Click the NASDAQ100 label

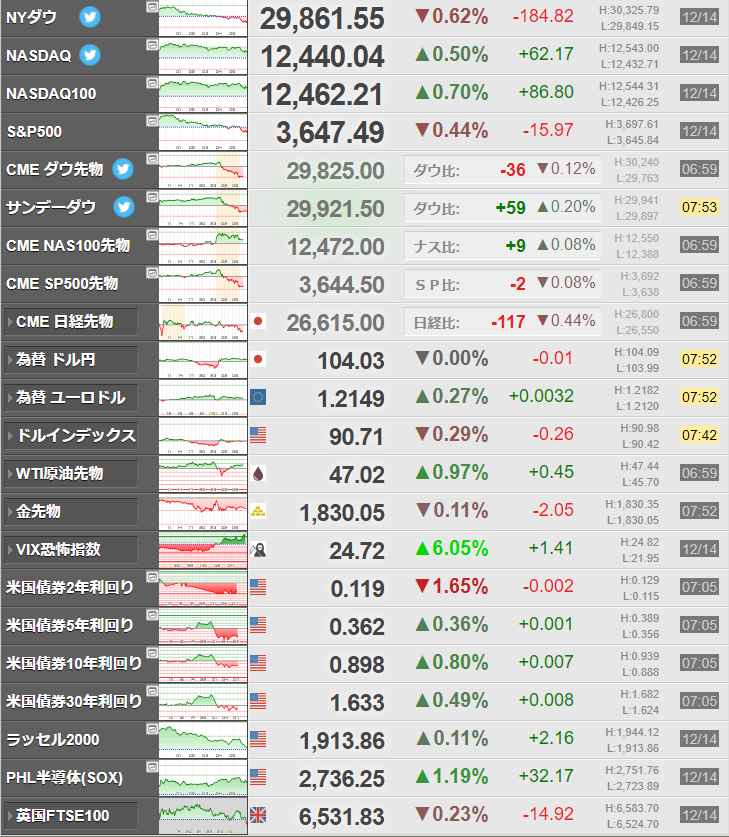coord(51,94)
